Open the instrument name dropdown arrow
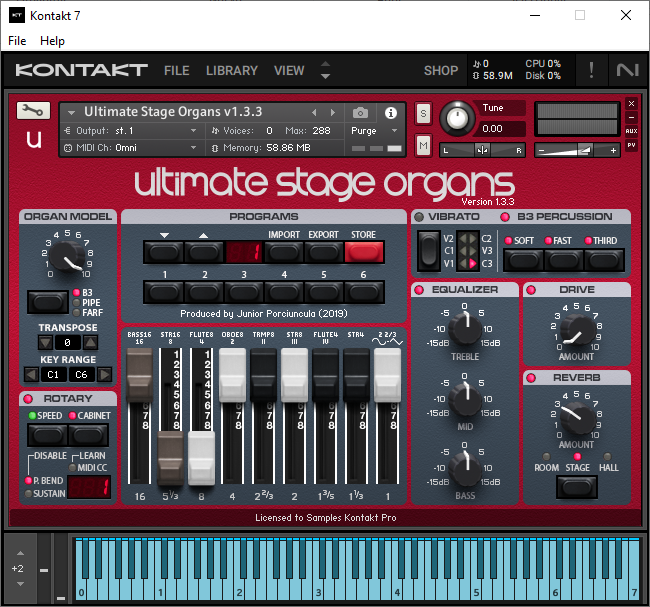The width and height of the screenshot is (650, 607). (71, 112)
